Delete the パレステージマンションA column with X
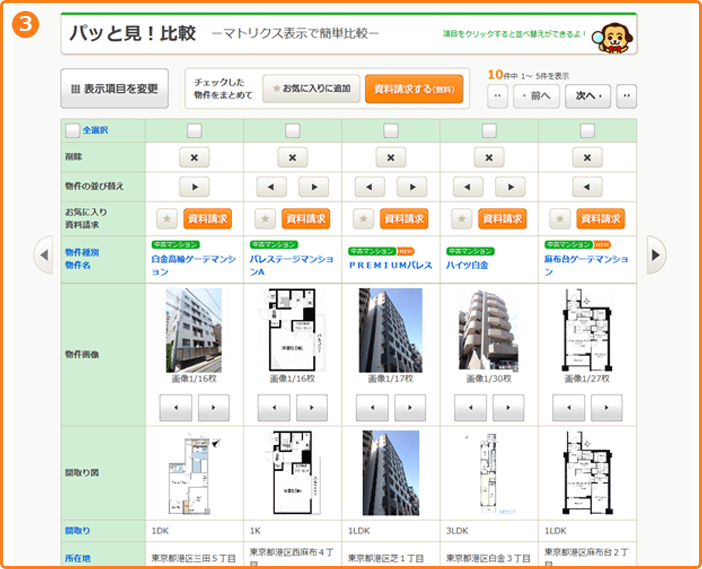Image resolution: width=702 pixels, height=569 pixels. pyautogui.click(x=292, y=158)
